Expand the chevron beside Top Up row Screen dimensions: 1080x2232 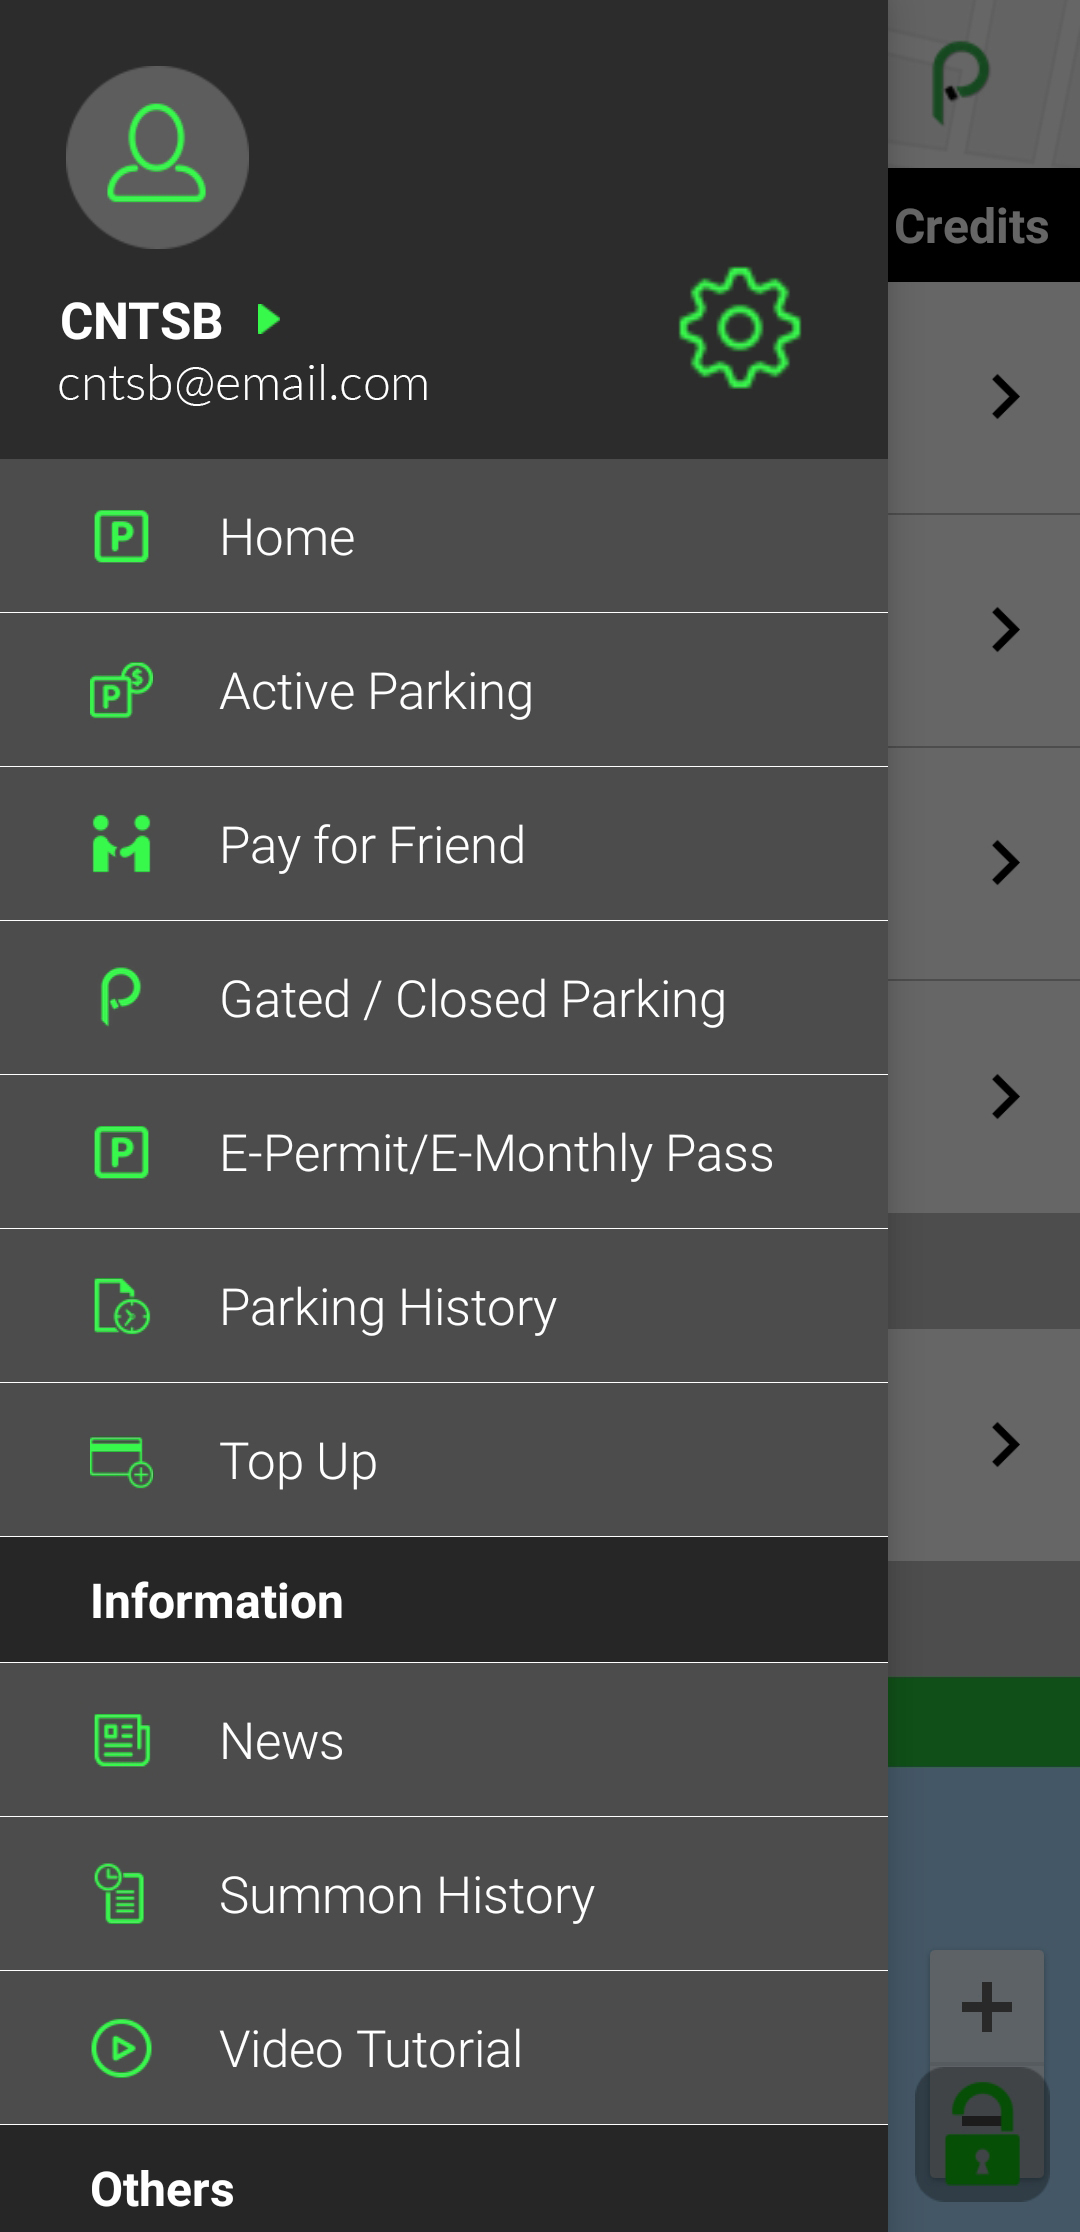tap(1005, 1445)
